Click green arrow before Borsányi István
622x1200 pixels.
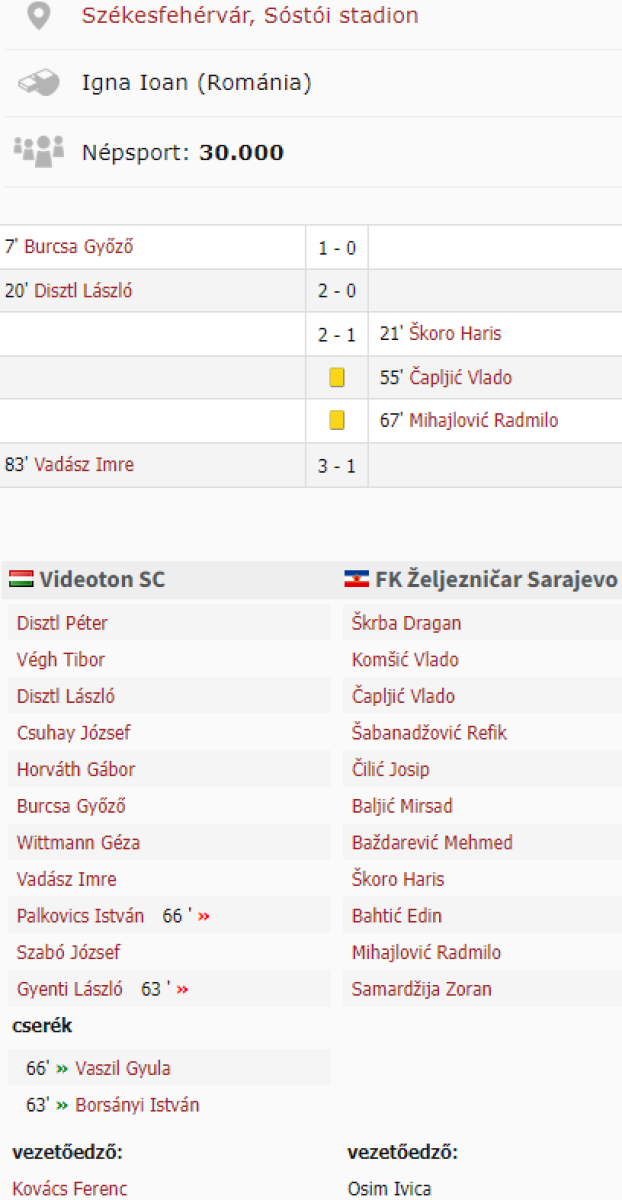tap(62, 1105)
